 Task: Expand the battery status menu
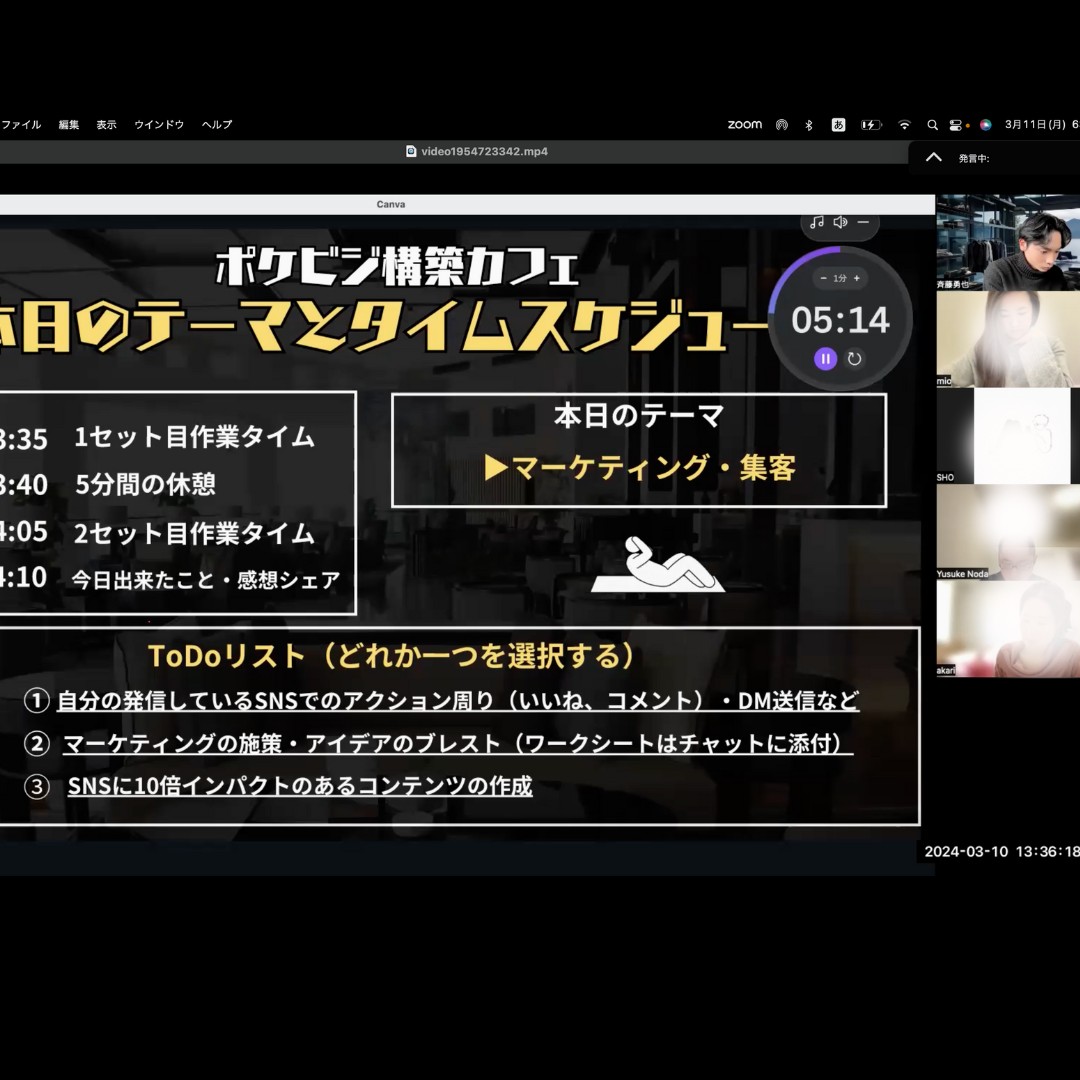coord(871,125)
